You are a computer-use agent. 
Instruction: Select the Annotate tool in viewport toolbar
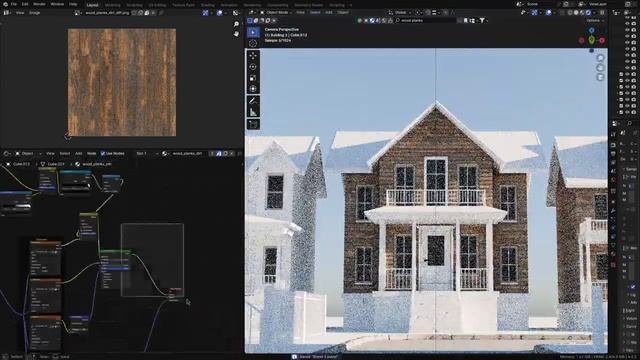click(x=253, y=101)
